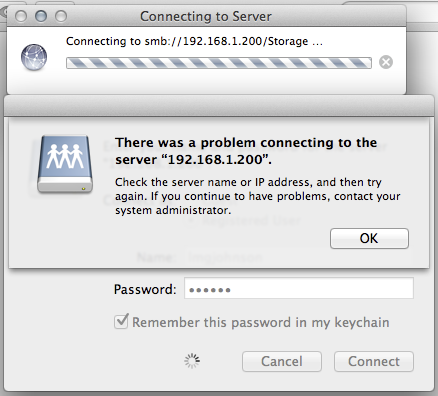Viewport: 438px width, 396px height.
Task: Click the shared server volume icon
Action: click(65, 164)
